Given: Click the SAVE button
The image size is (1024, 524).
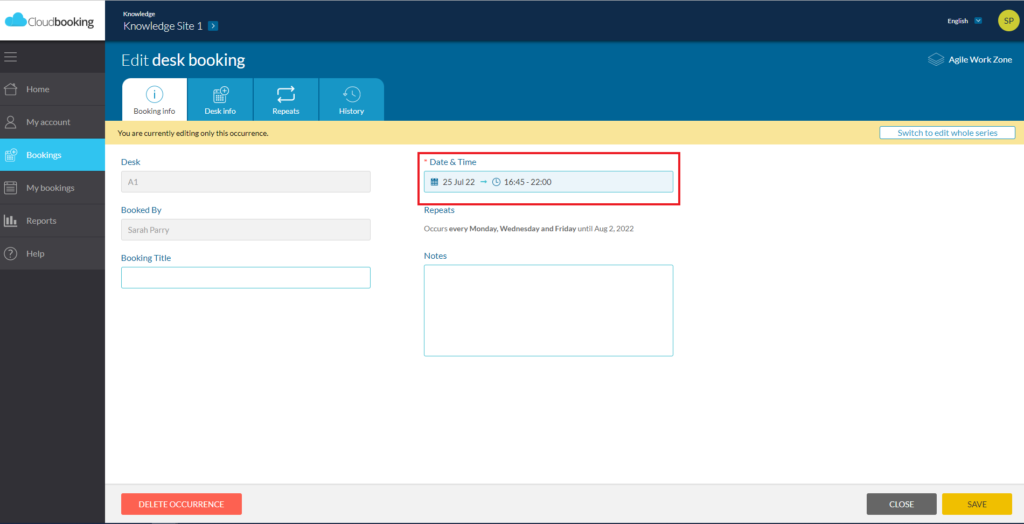Looking at the screenshot, I should tap(977, 504).
